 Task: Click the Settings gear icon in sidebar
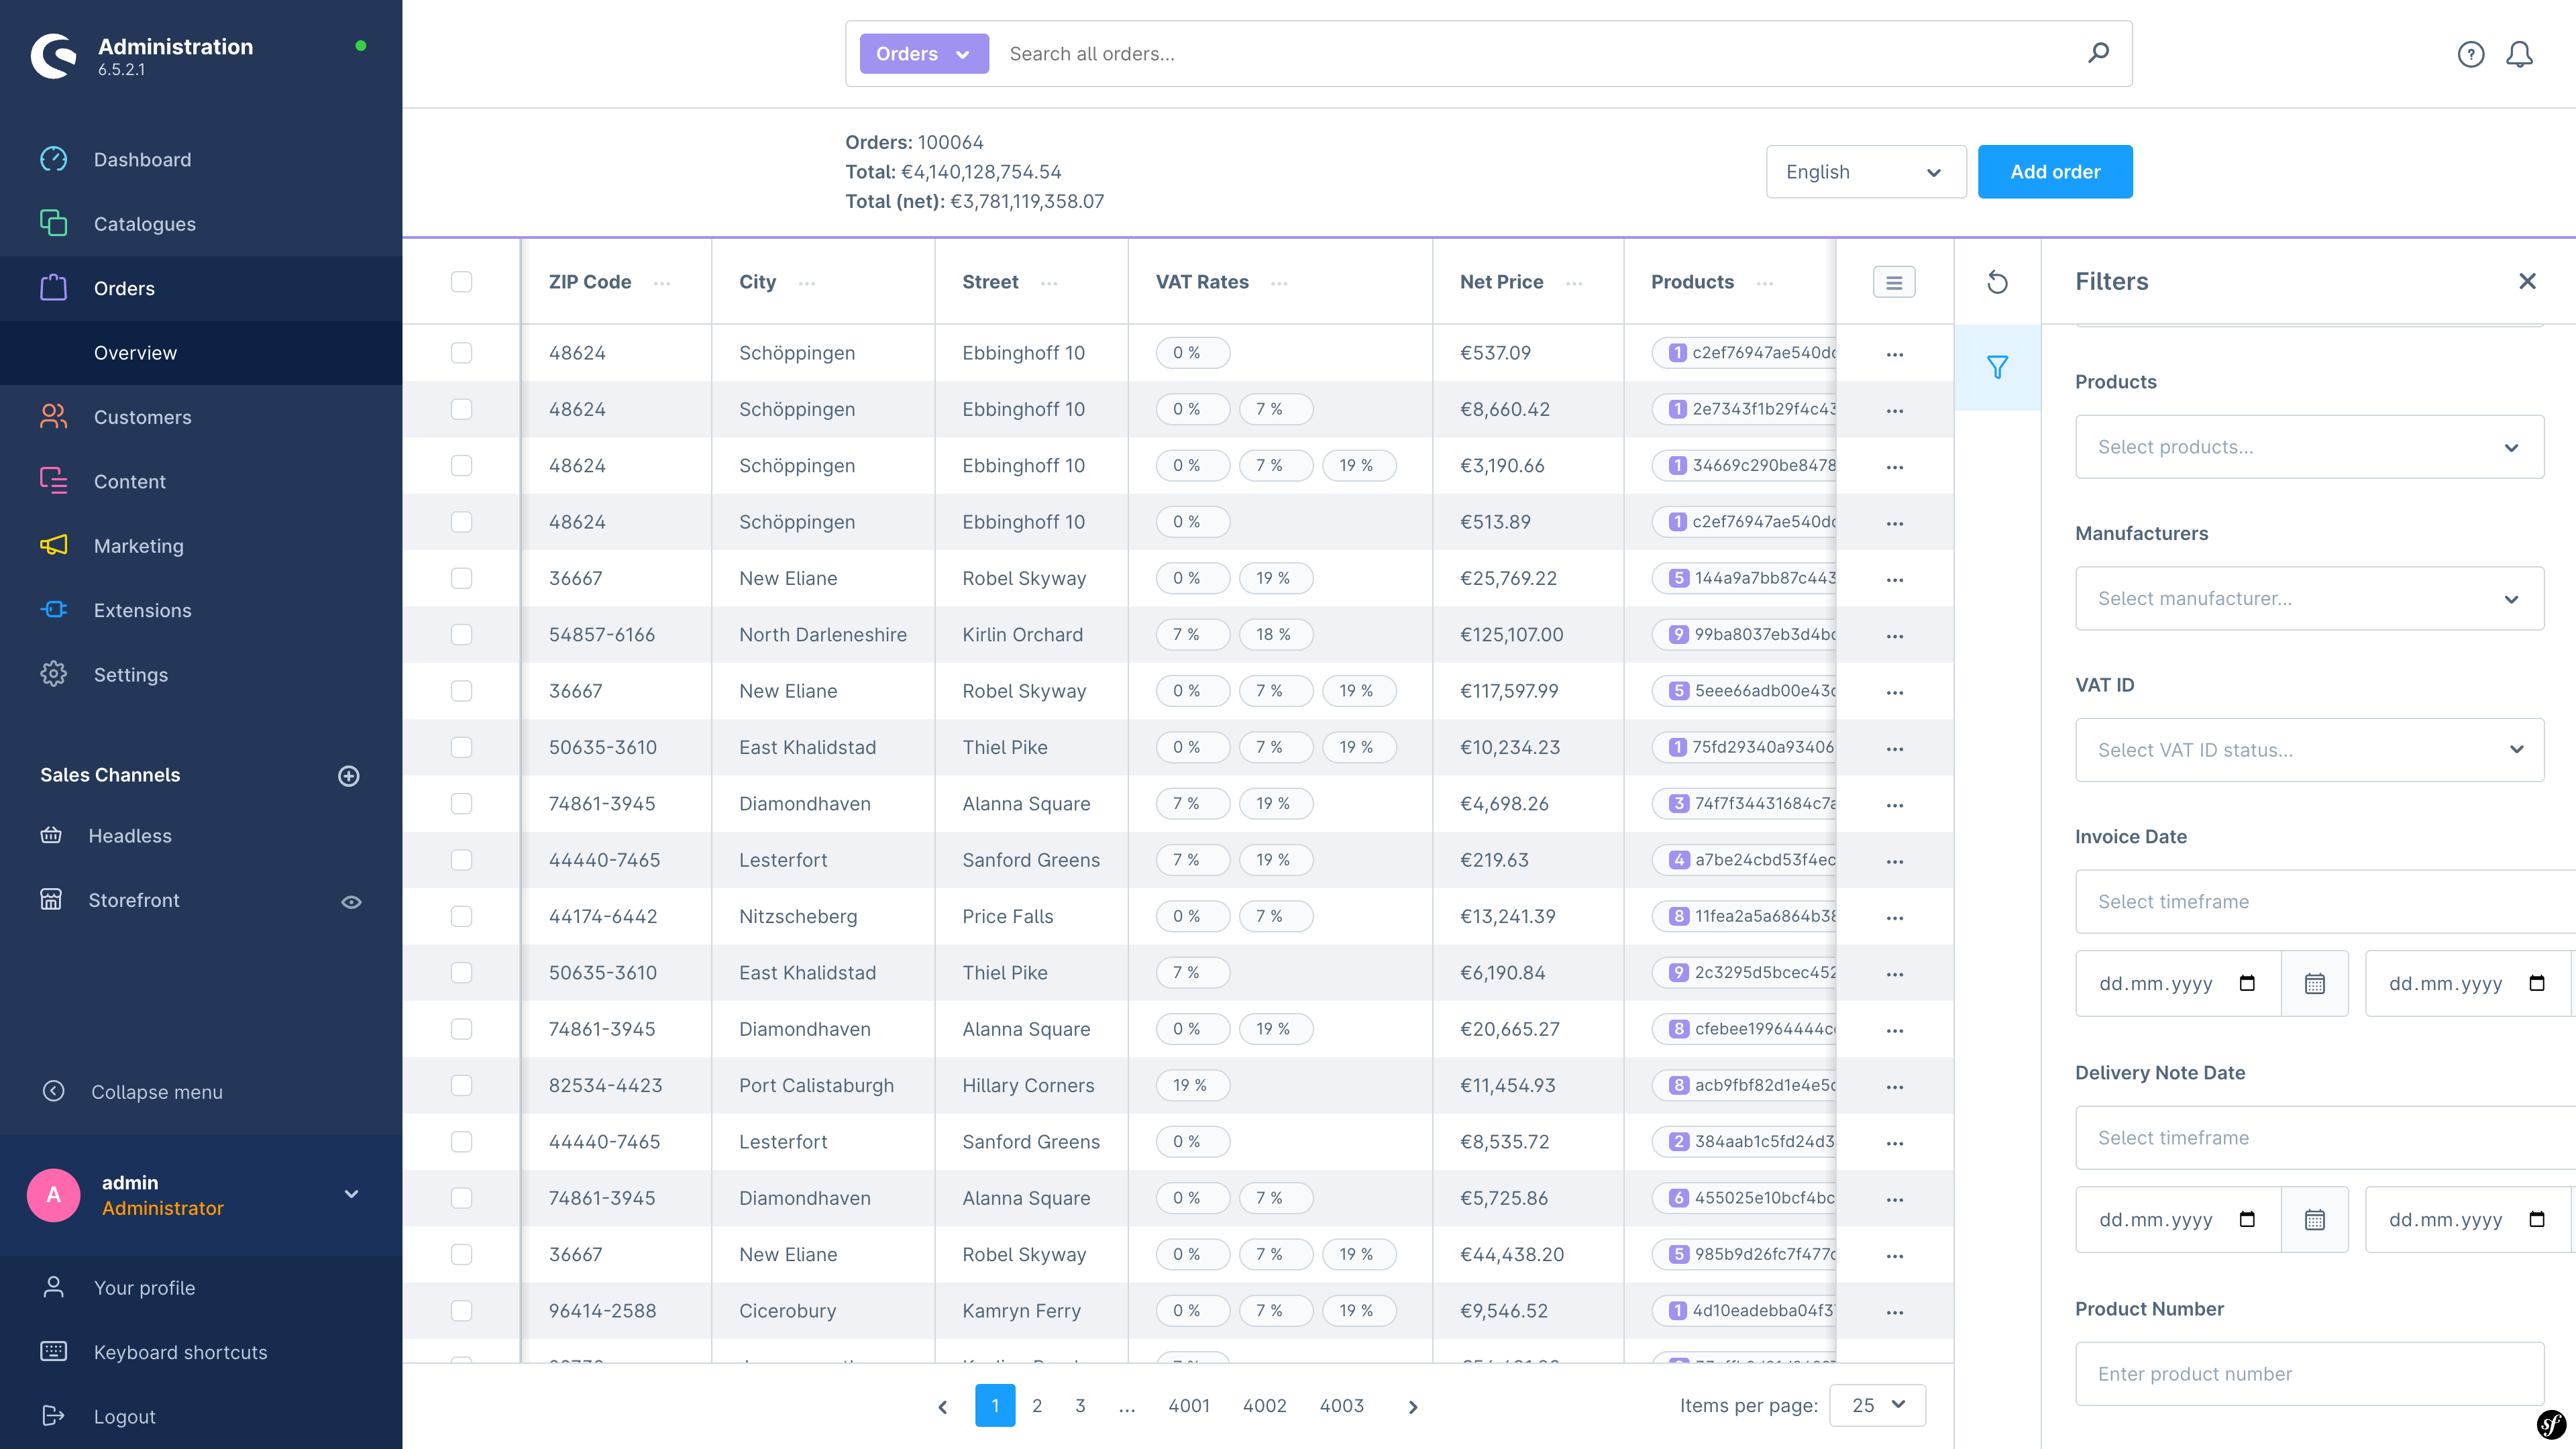[54, 674]
